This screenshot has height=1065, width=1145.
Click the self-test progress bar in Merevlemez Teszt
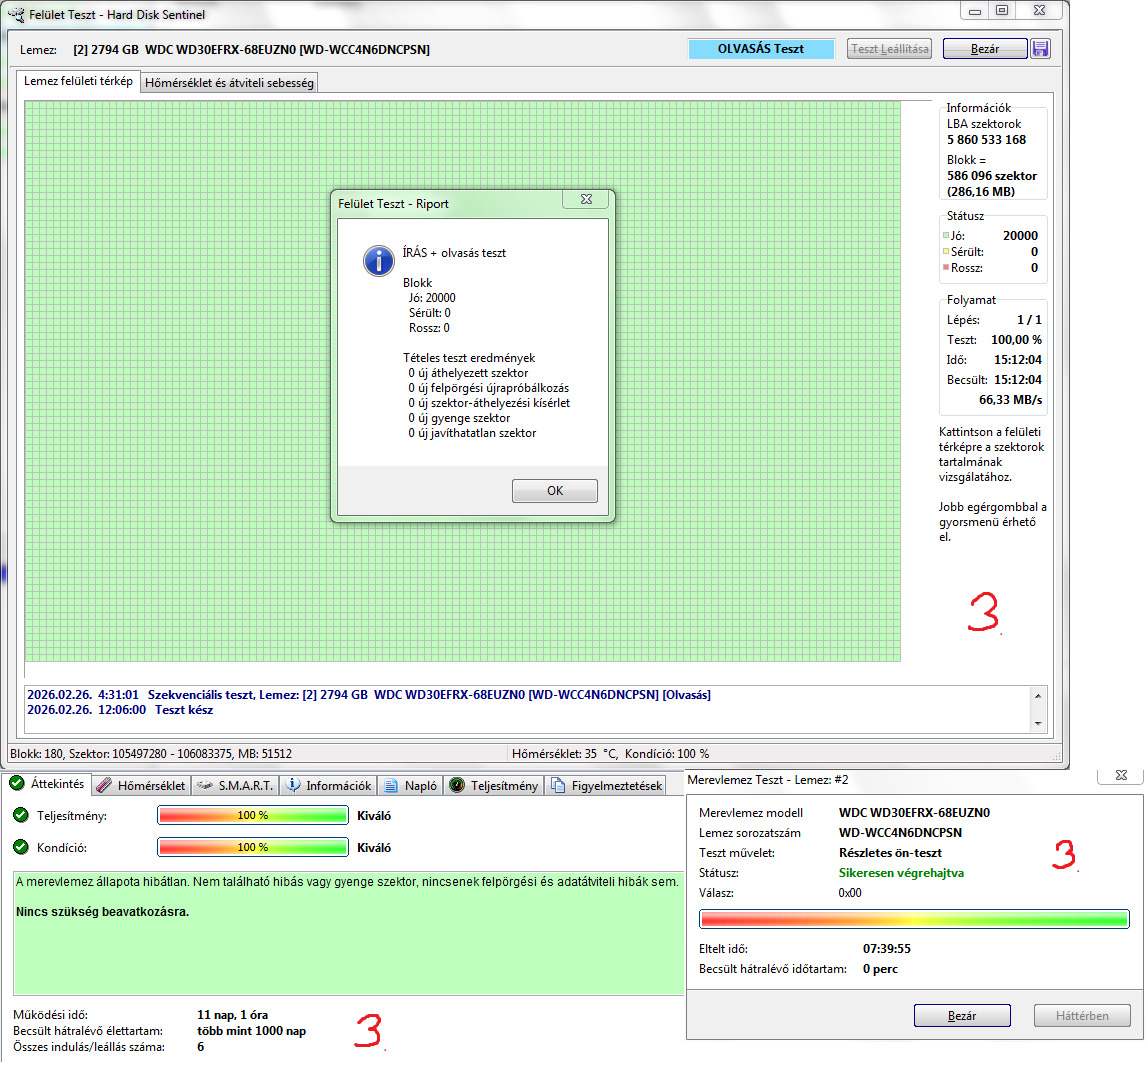pyautogui.click(x=914, y=919)
